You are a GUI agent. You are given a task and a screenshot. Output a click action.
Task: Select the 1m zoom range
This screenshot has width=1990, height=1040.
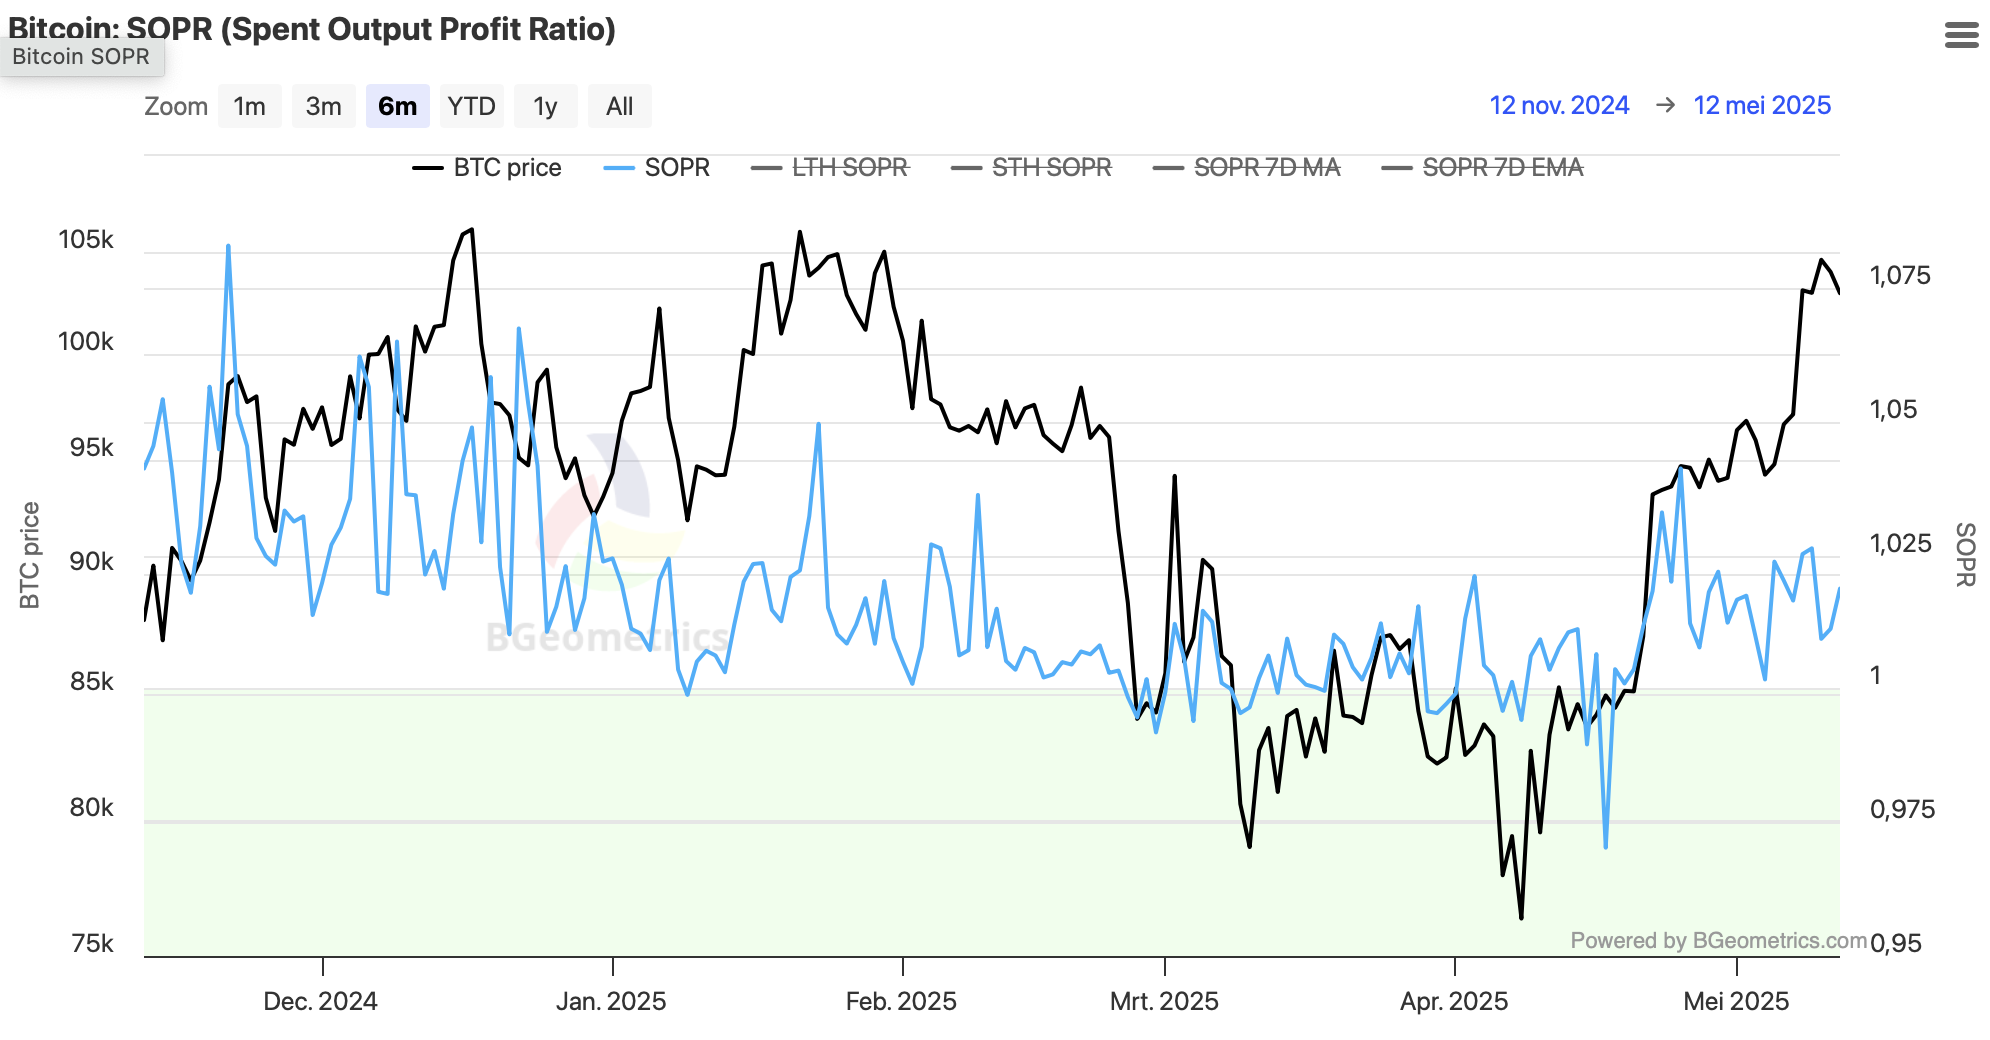(x=249, y=106)
